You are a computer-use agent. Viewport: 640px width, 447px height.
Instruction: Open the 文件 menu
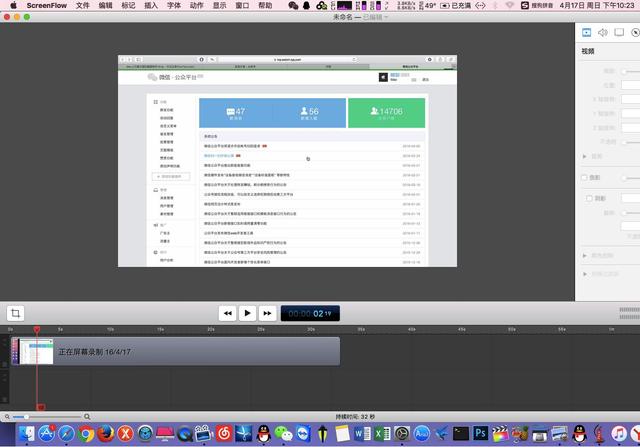click(x=82, y=6)
